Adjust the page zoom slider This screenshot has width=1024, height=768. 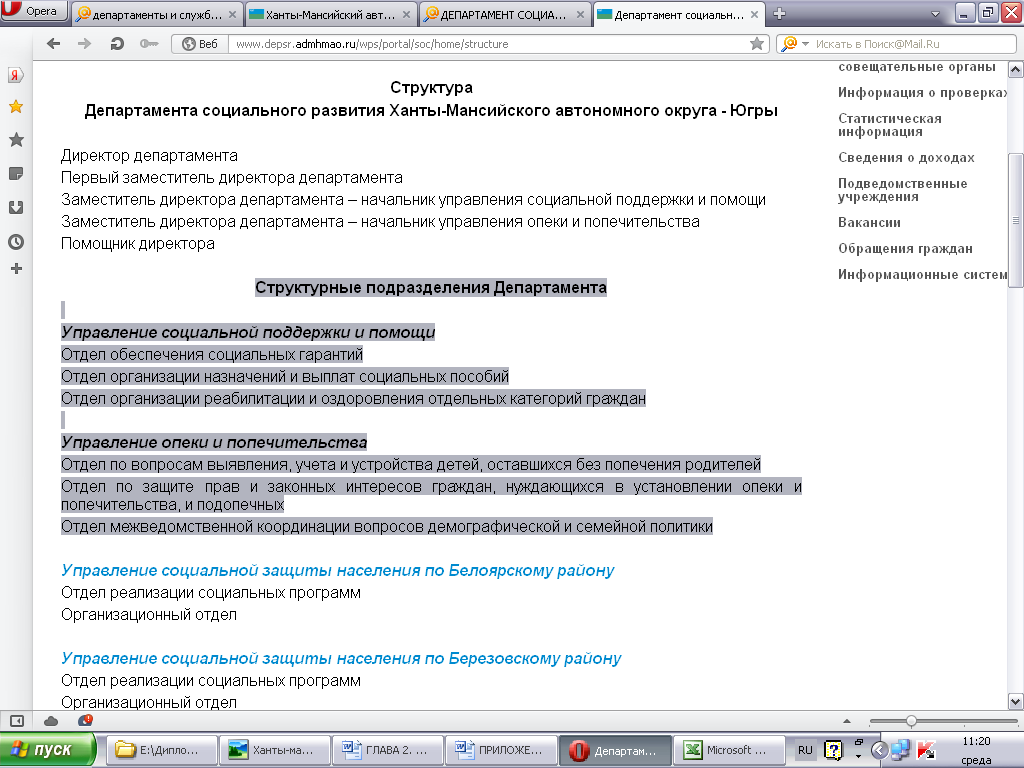pos(911,721)
